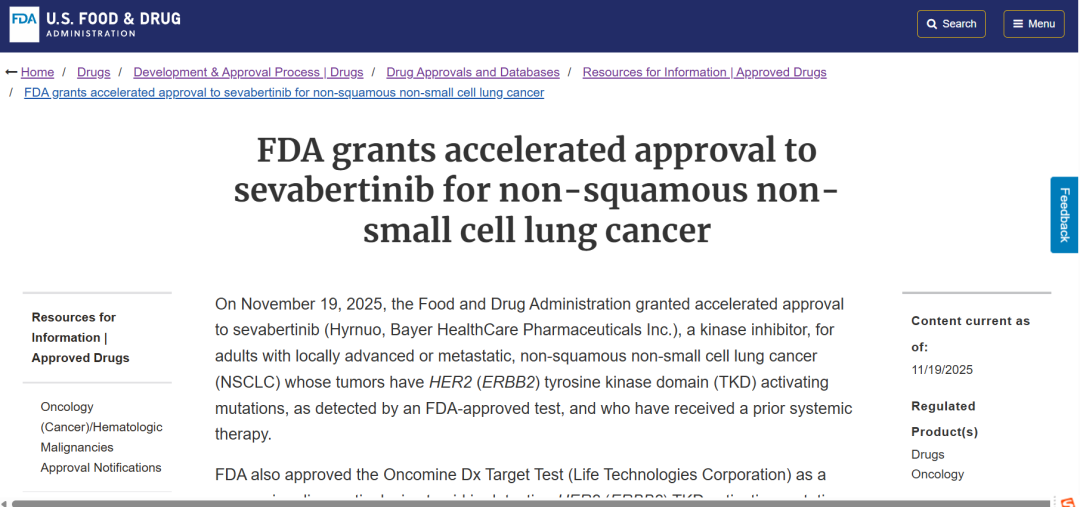Click the Menu label text in the header
Viewport: 1080px width, 507px height.
tap(1041, 24)
